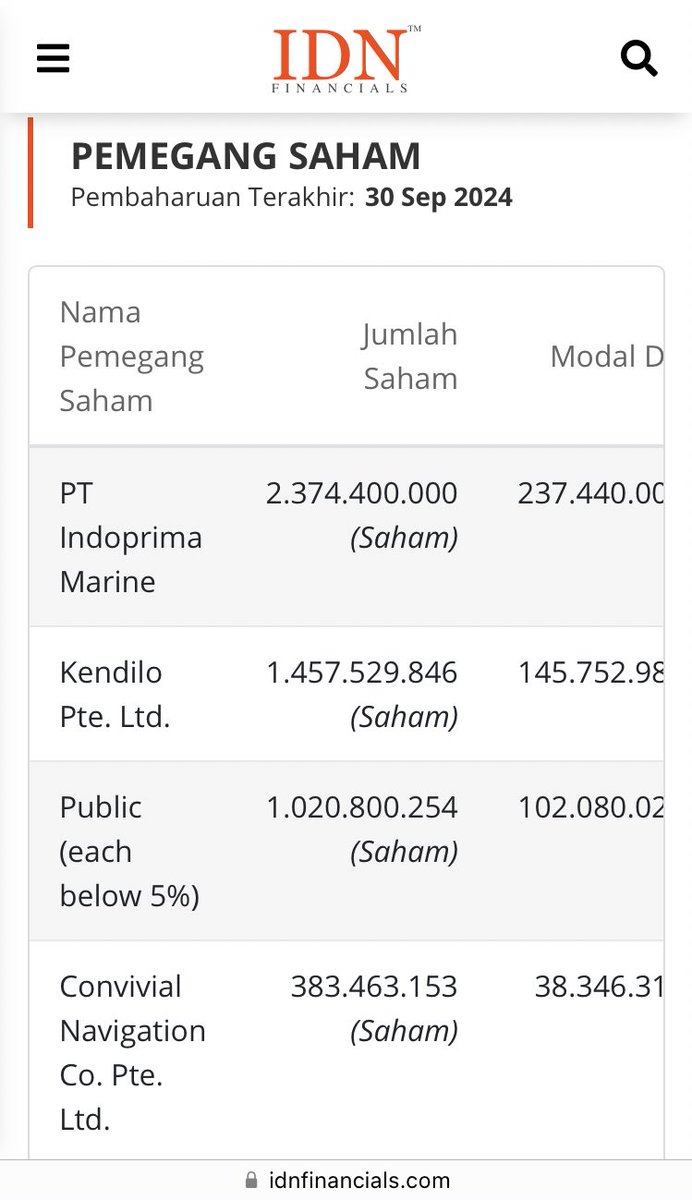Open the hamburger navigation menu
This screenshot has width=692, height=1200.
pos(53,59)
